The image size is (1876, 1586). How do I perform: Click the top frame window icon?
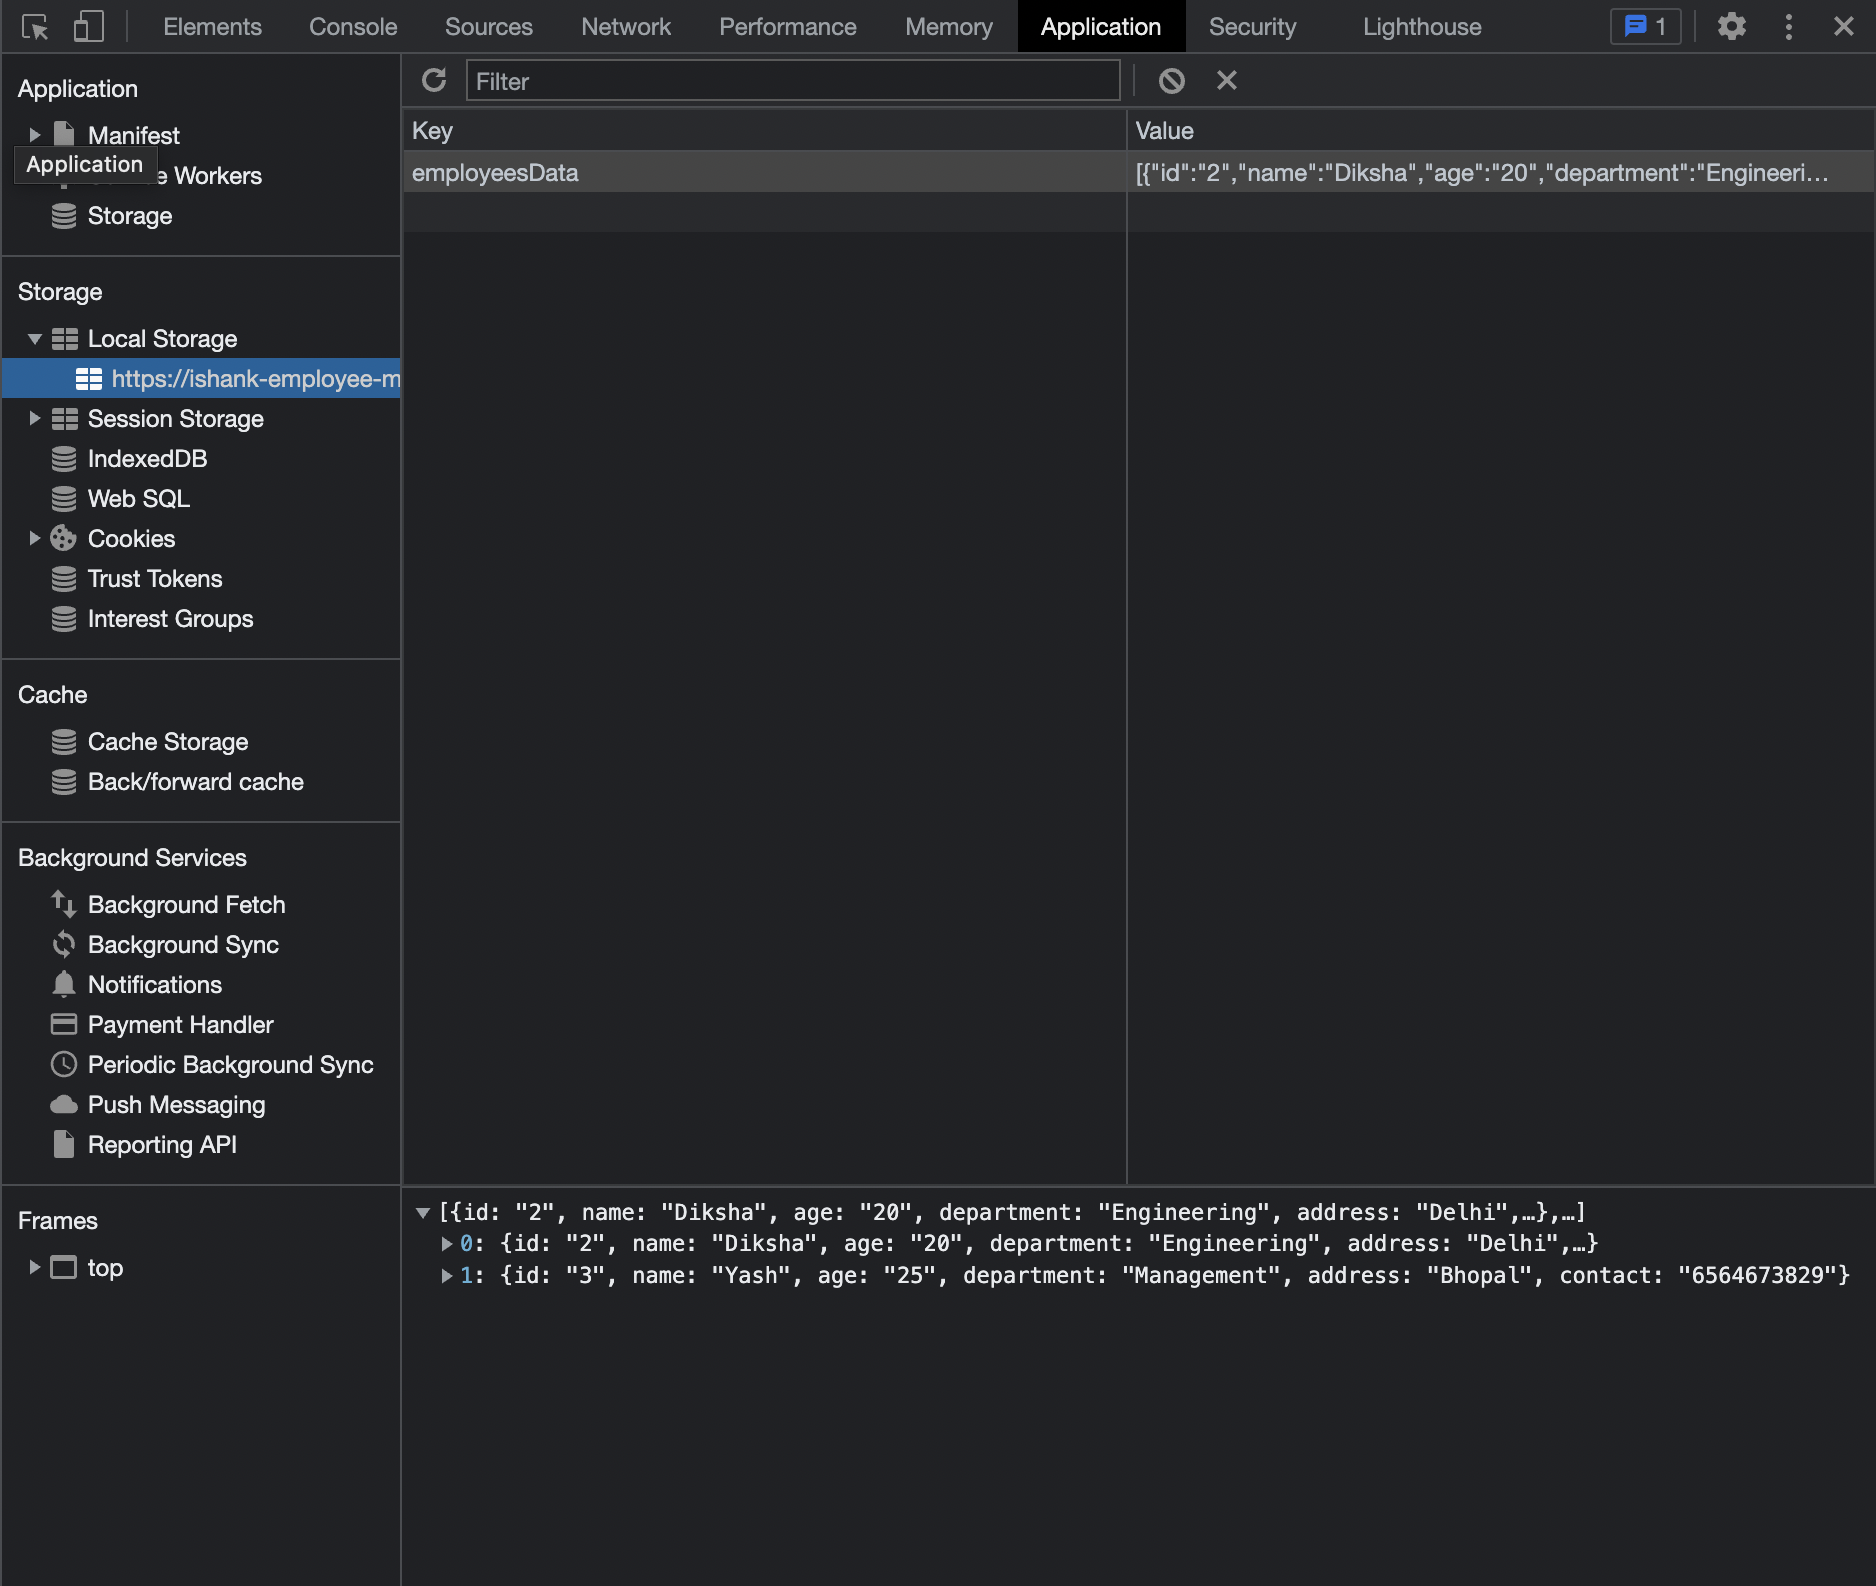pos(64,1268)
